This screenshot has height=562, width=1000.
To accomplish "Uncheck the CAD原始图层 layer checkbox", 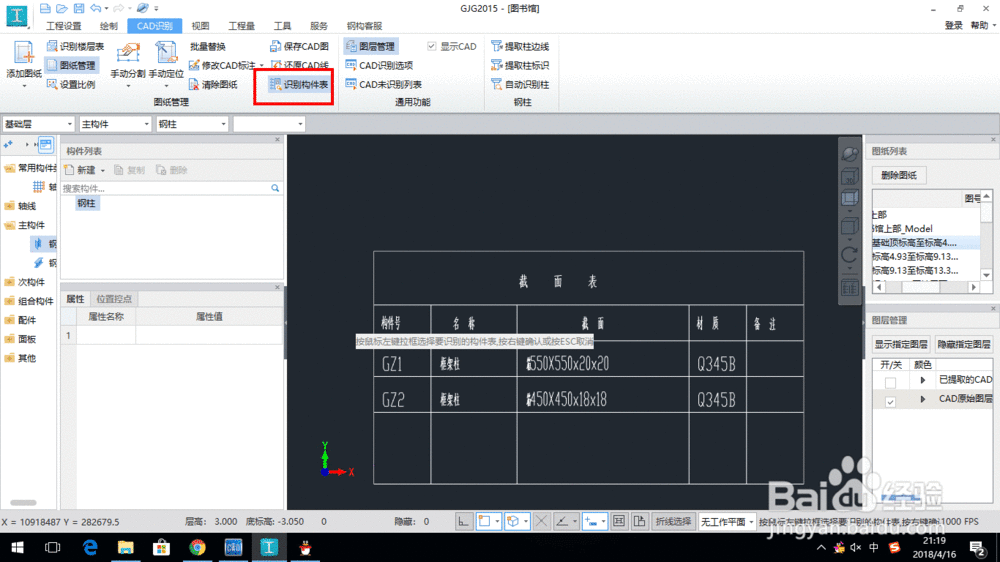I will point(890,401).
